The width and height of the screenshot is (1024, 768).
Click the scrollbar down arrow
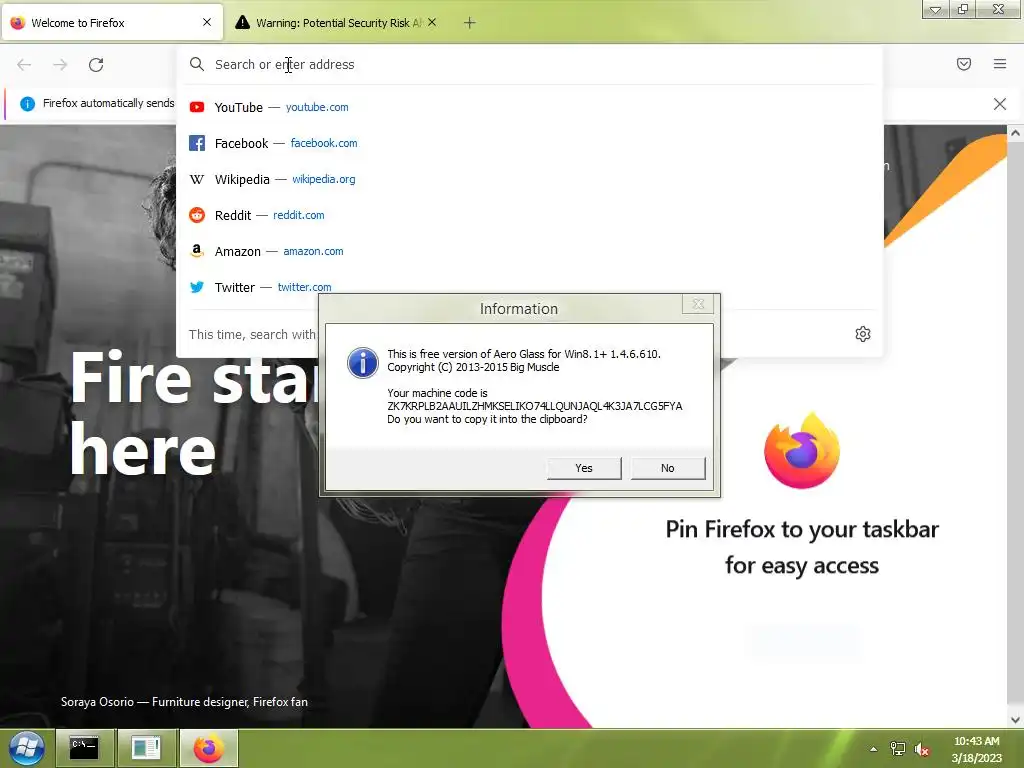pyautogui.click(x=1016, y=720)
